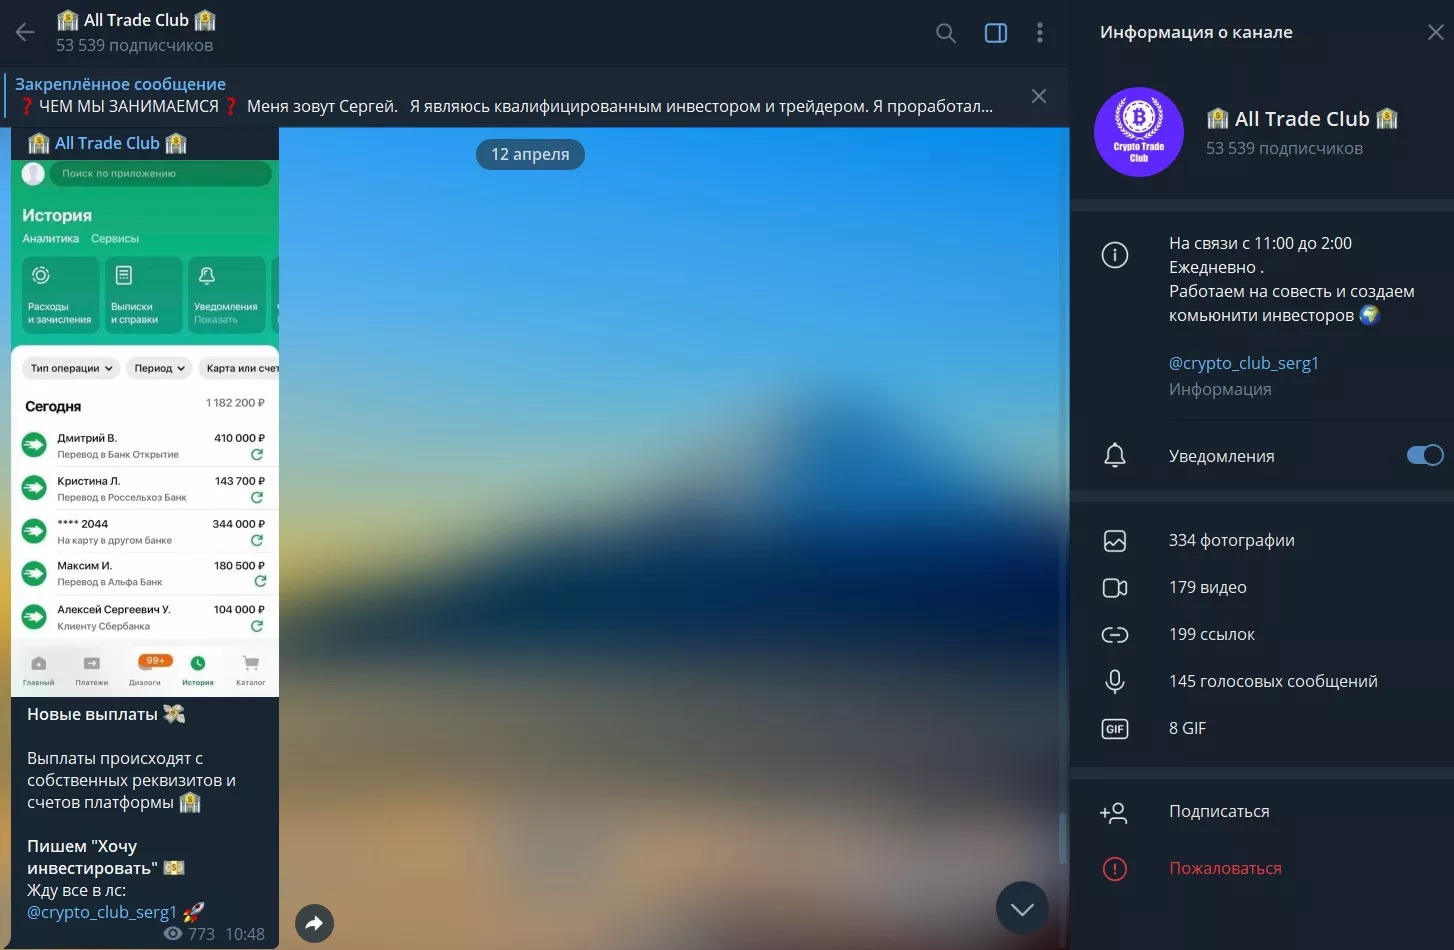Forward the post with the share arrow
Screen dimensions: 1454x950
[x=314, y=923]
